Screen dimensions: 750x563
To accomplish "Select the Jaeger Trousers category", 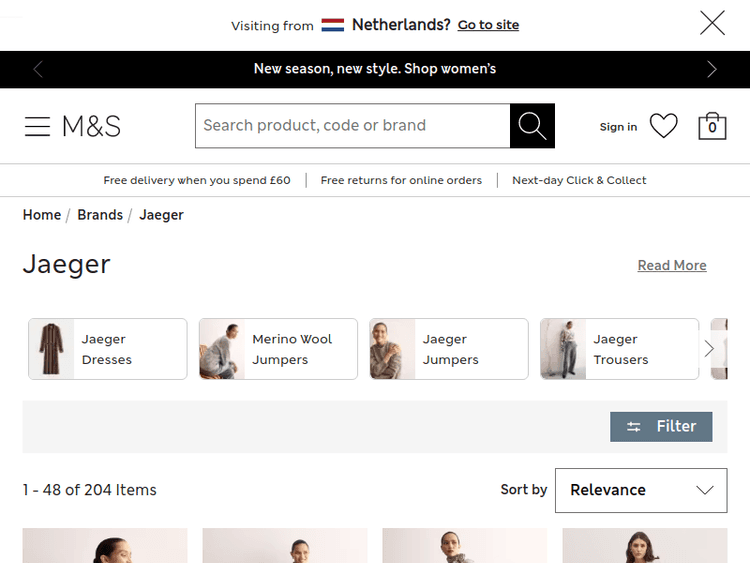I will tap(619, 349).
